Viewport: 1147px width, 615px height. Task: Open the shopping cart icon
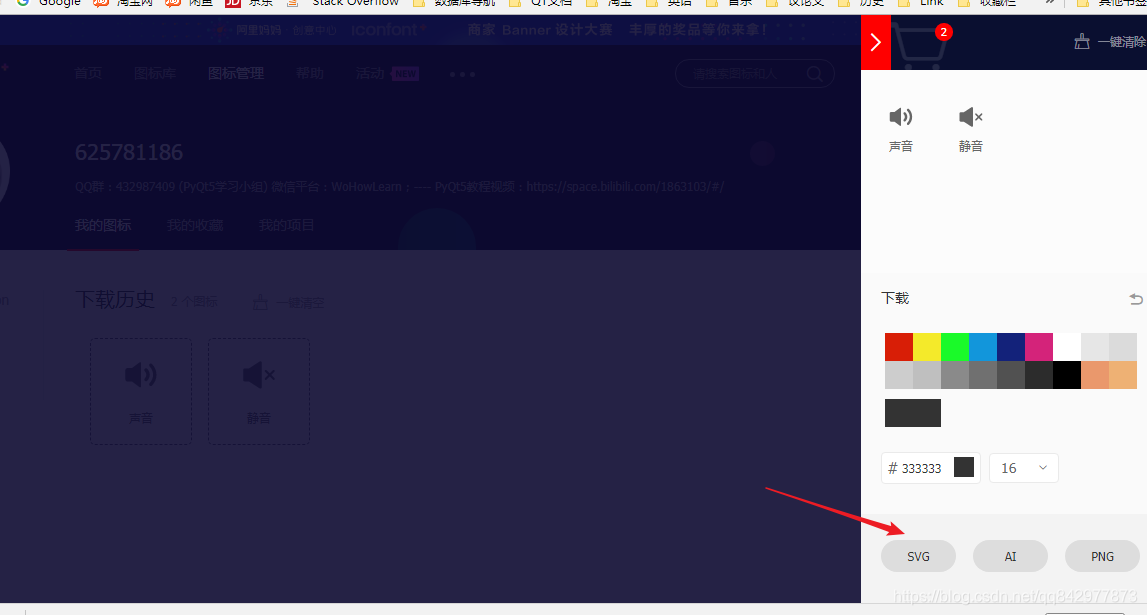[x=920, y=45]
